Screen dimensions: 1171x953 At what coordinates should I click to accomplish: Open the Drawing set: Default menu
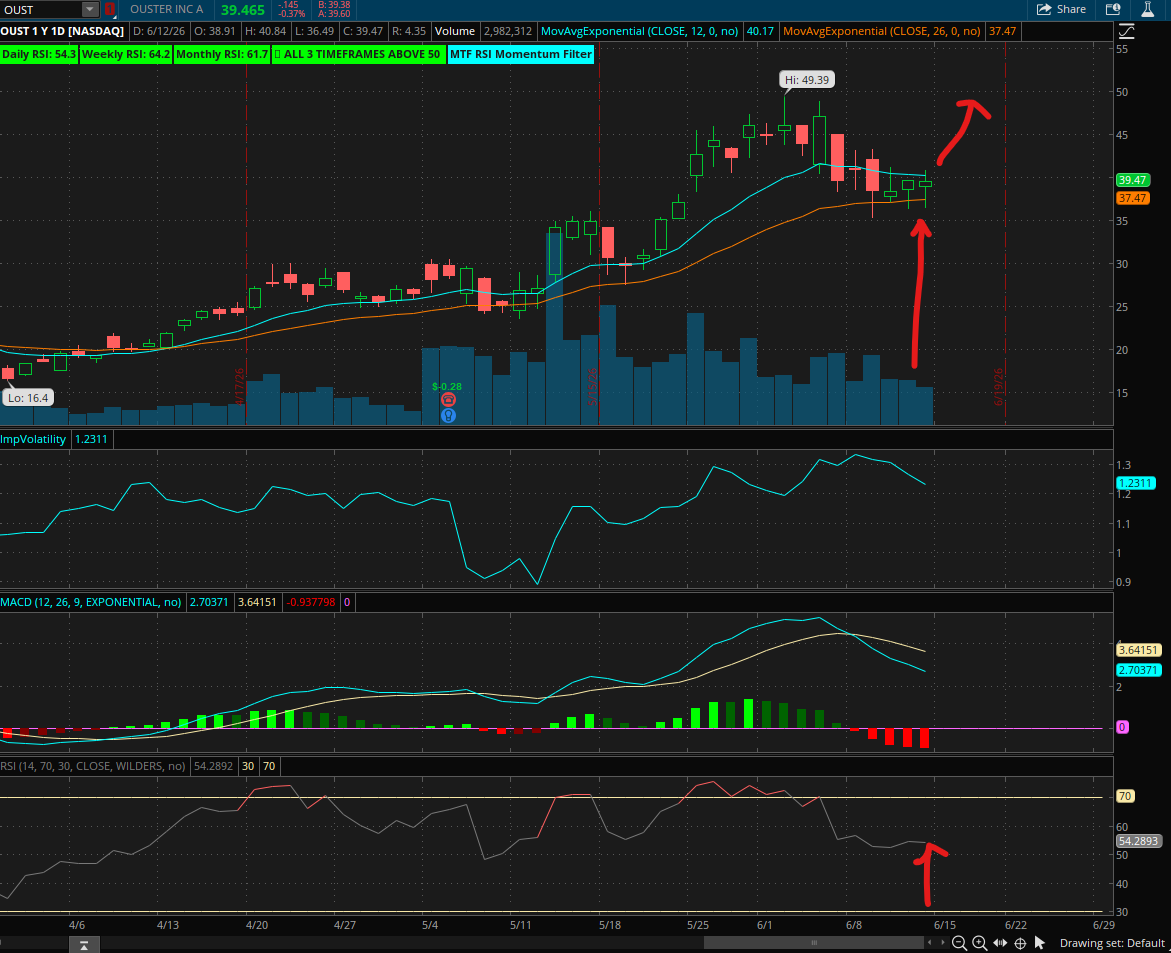(1112, 943)
